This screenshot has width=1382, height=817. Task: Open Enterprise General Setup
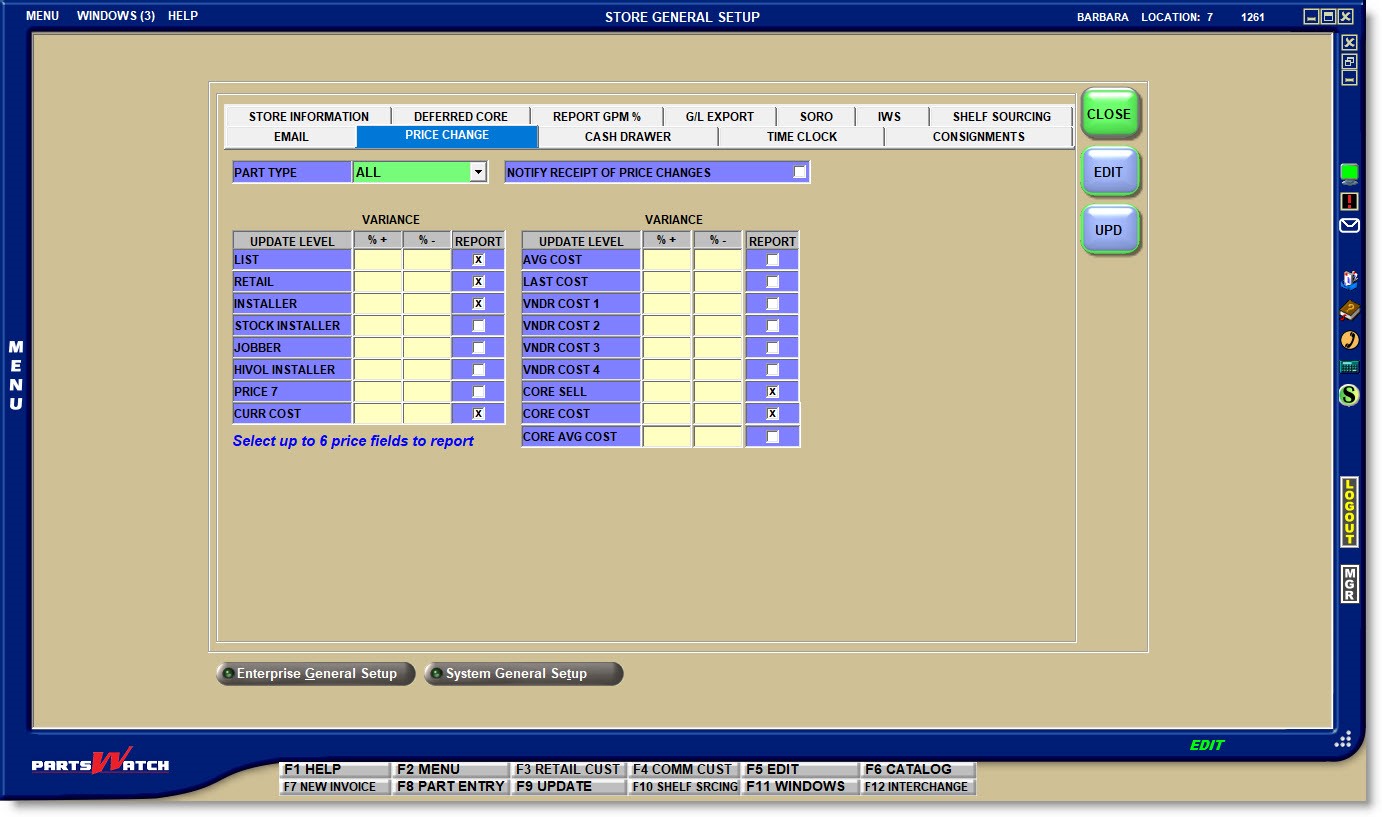315,674
